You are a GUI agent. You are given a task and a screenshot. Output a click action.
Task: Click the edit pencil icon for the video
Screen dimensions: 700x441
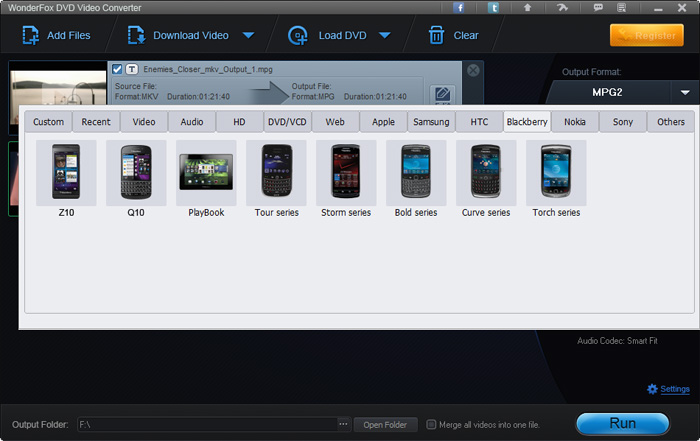[442, 95]
